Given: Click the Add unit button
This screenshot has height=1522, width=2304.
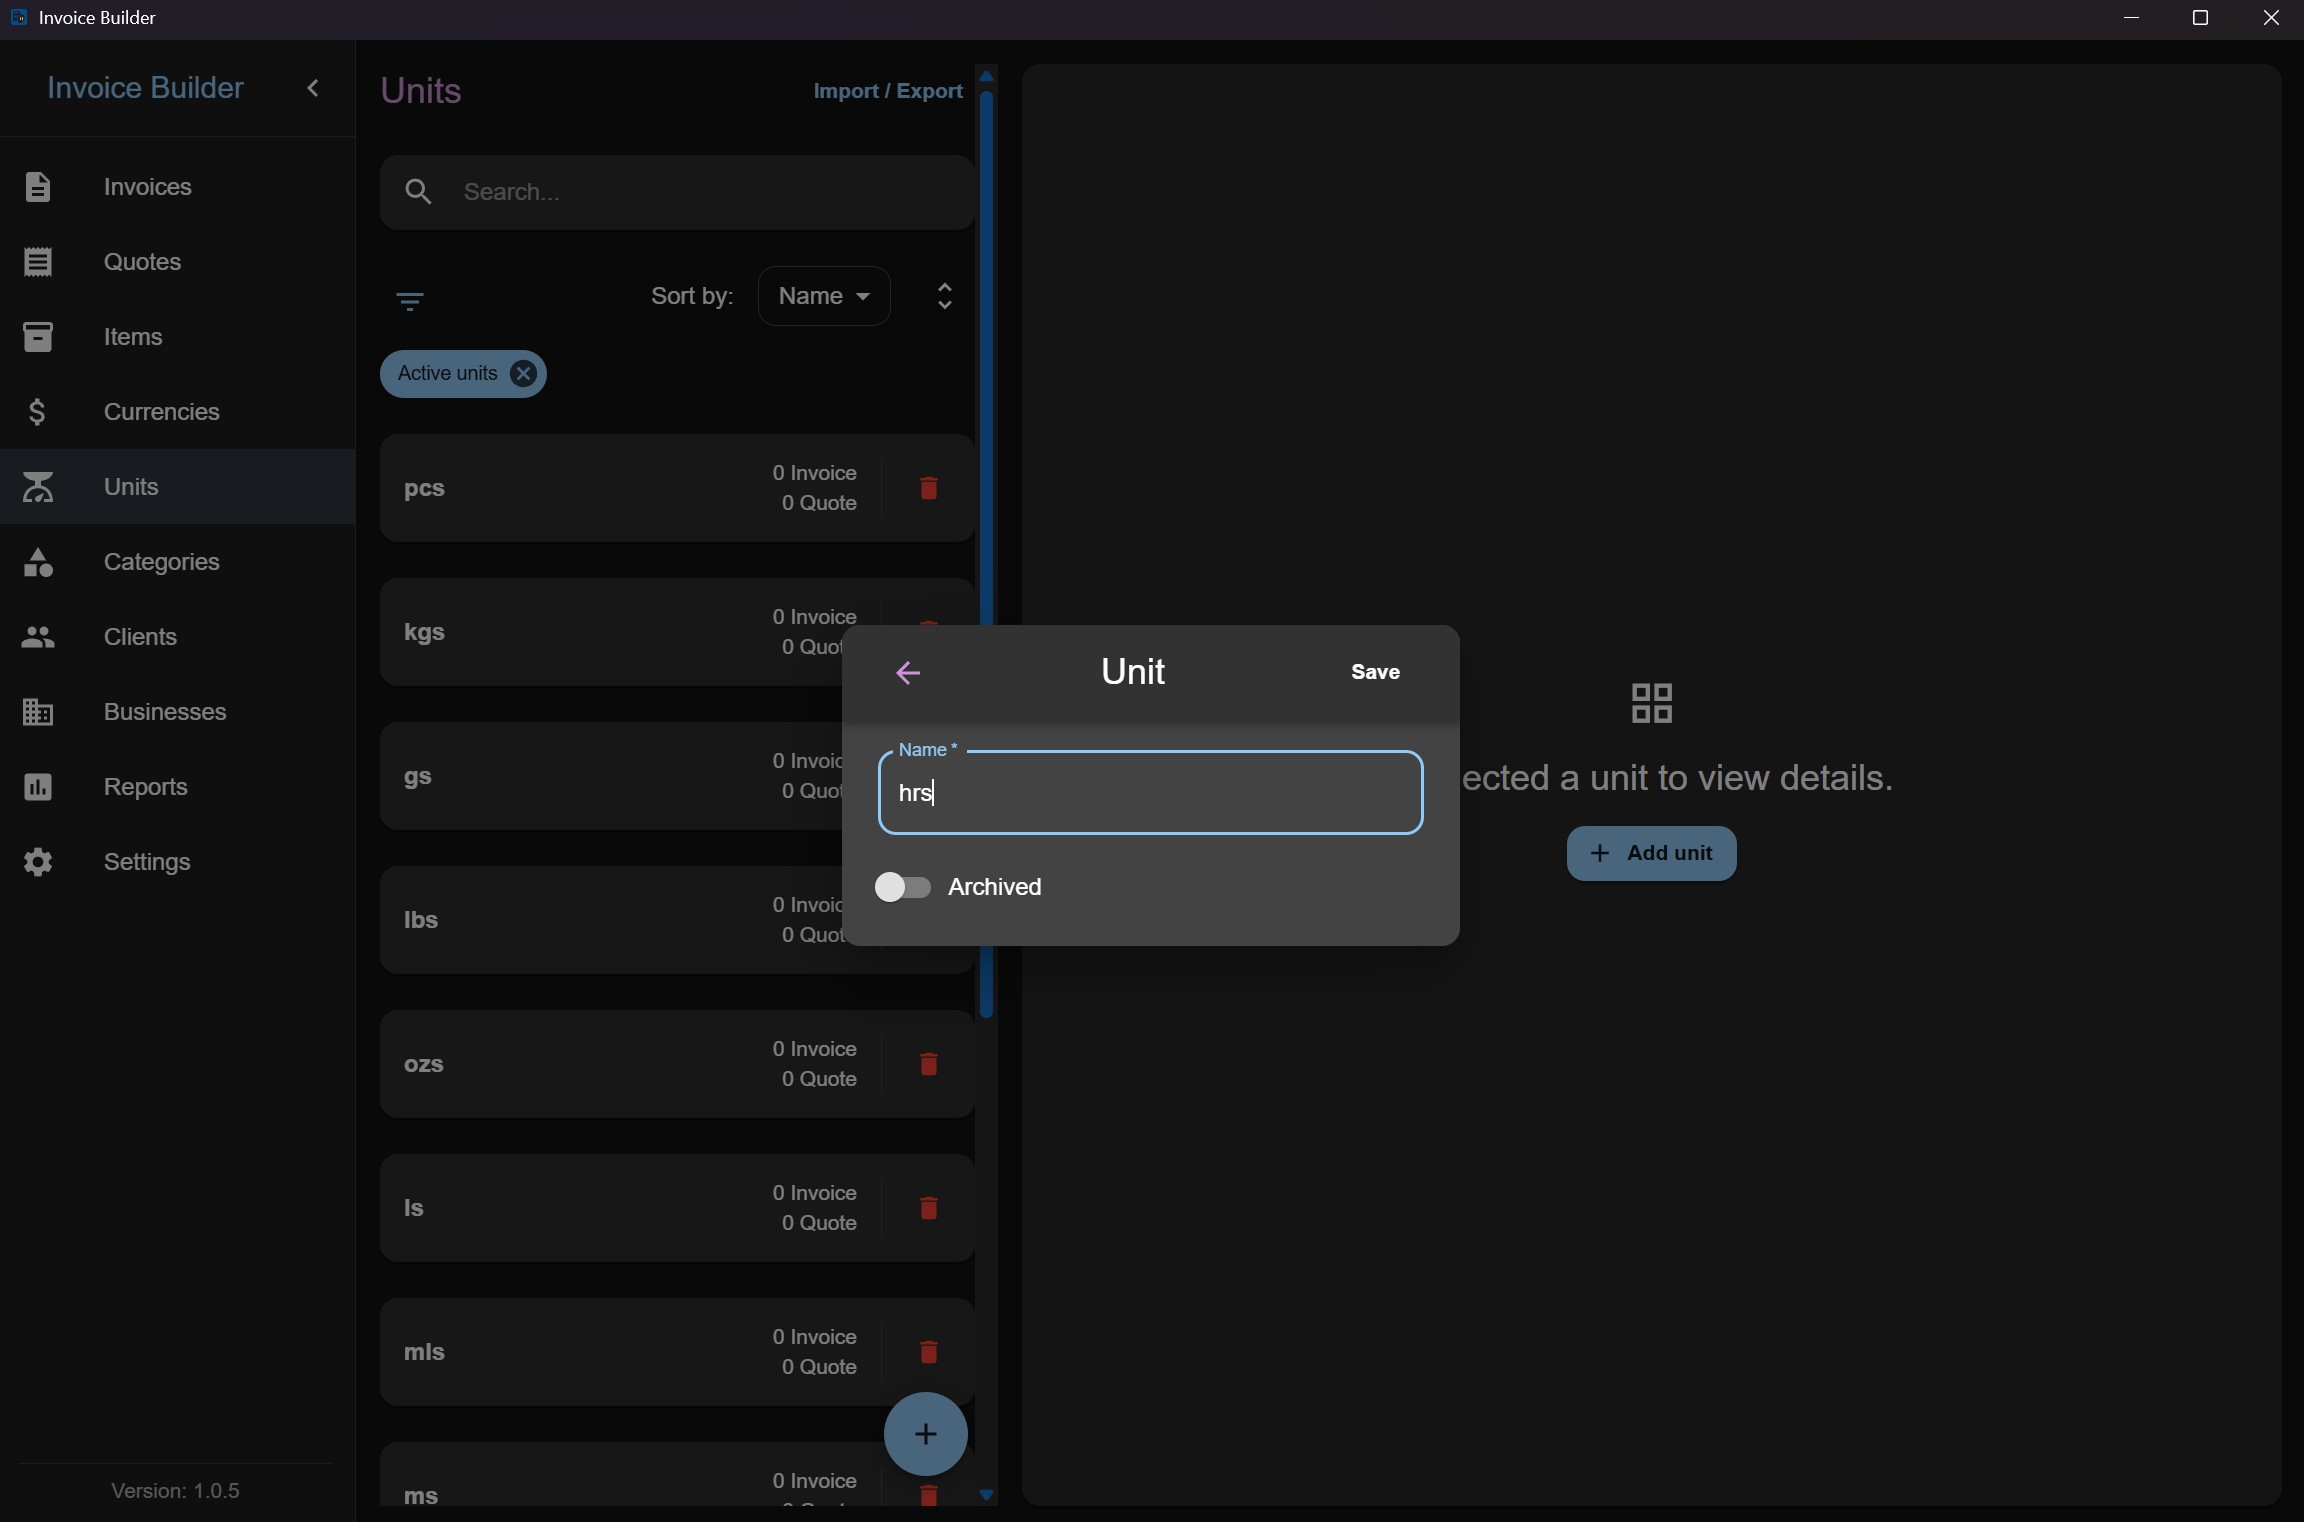Looking at the screenshot, I should coord(1651,853).
